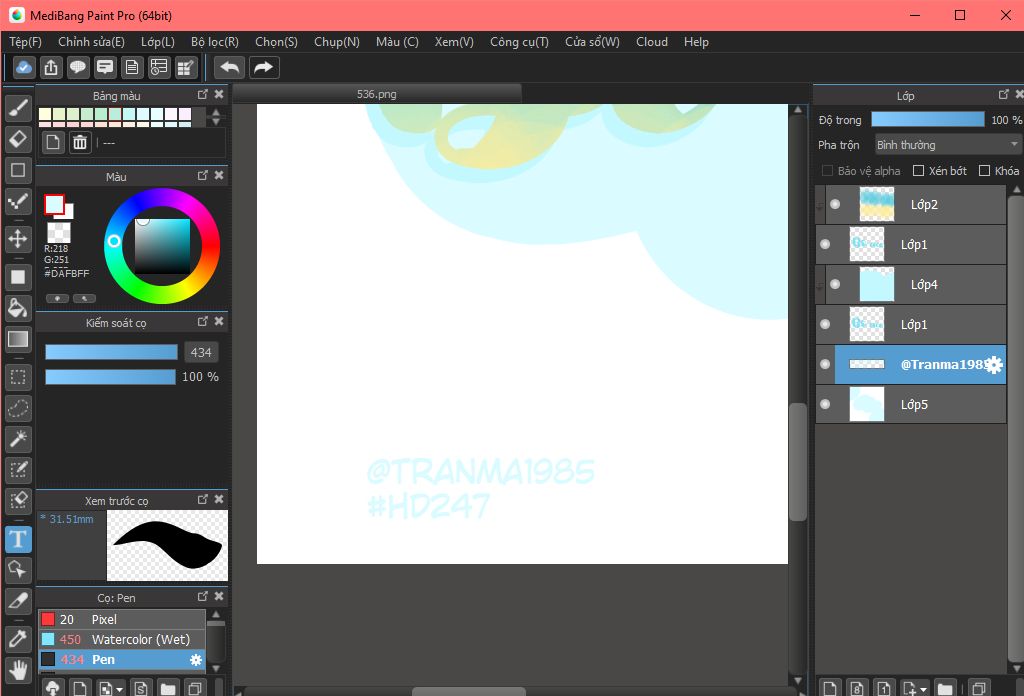Image resolution: width=1024 pixels, height=696 pixels.
Task: Select the Dot/Shape brush tool
Action: tap(18, 201)
